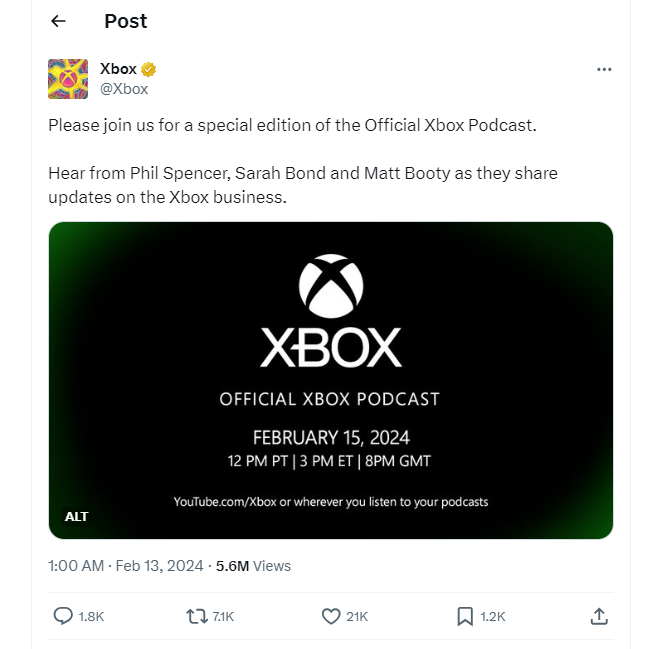Click the post timestamp 1:00 AM

[76, 566]
